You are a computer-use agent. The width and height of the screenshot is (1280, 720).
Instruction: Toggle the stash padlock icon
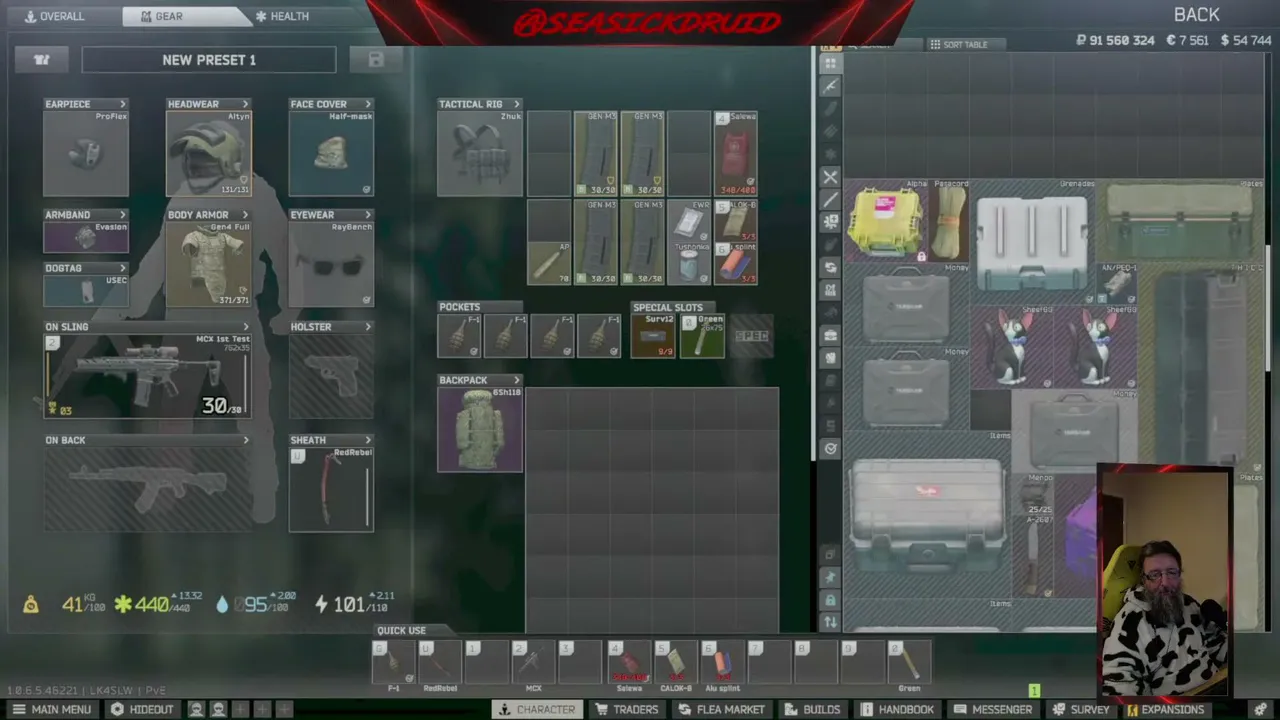pos(830,600)
